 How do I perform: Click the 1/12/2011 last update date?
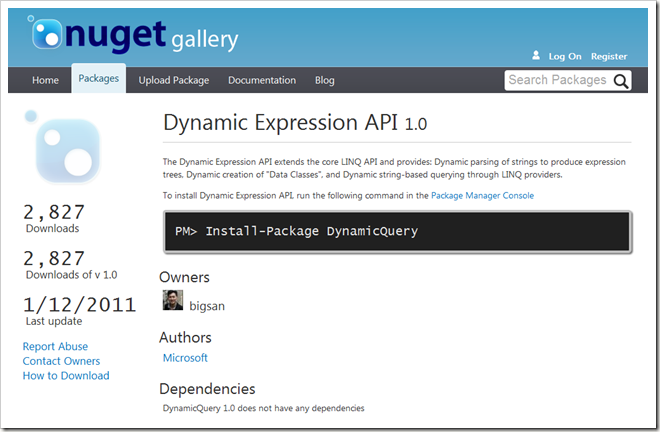pyautogui.click(x=80, y=305)
